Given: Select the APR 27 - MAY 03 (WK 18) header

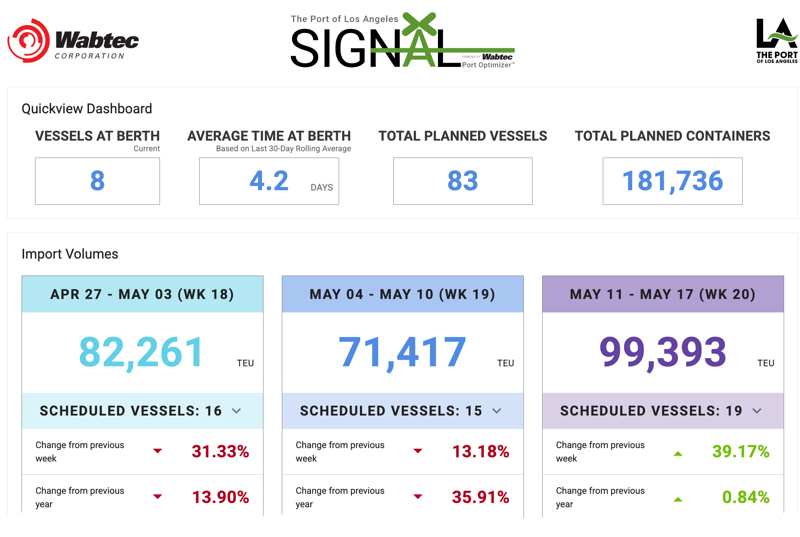Looking at the screenshot, I should tap(142, 294).
